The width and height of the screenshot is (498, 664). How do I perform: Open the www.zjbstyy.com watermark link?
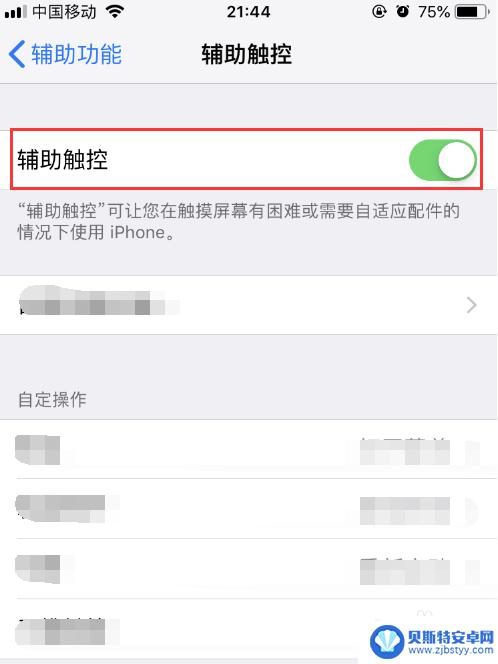451,650
